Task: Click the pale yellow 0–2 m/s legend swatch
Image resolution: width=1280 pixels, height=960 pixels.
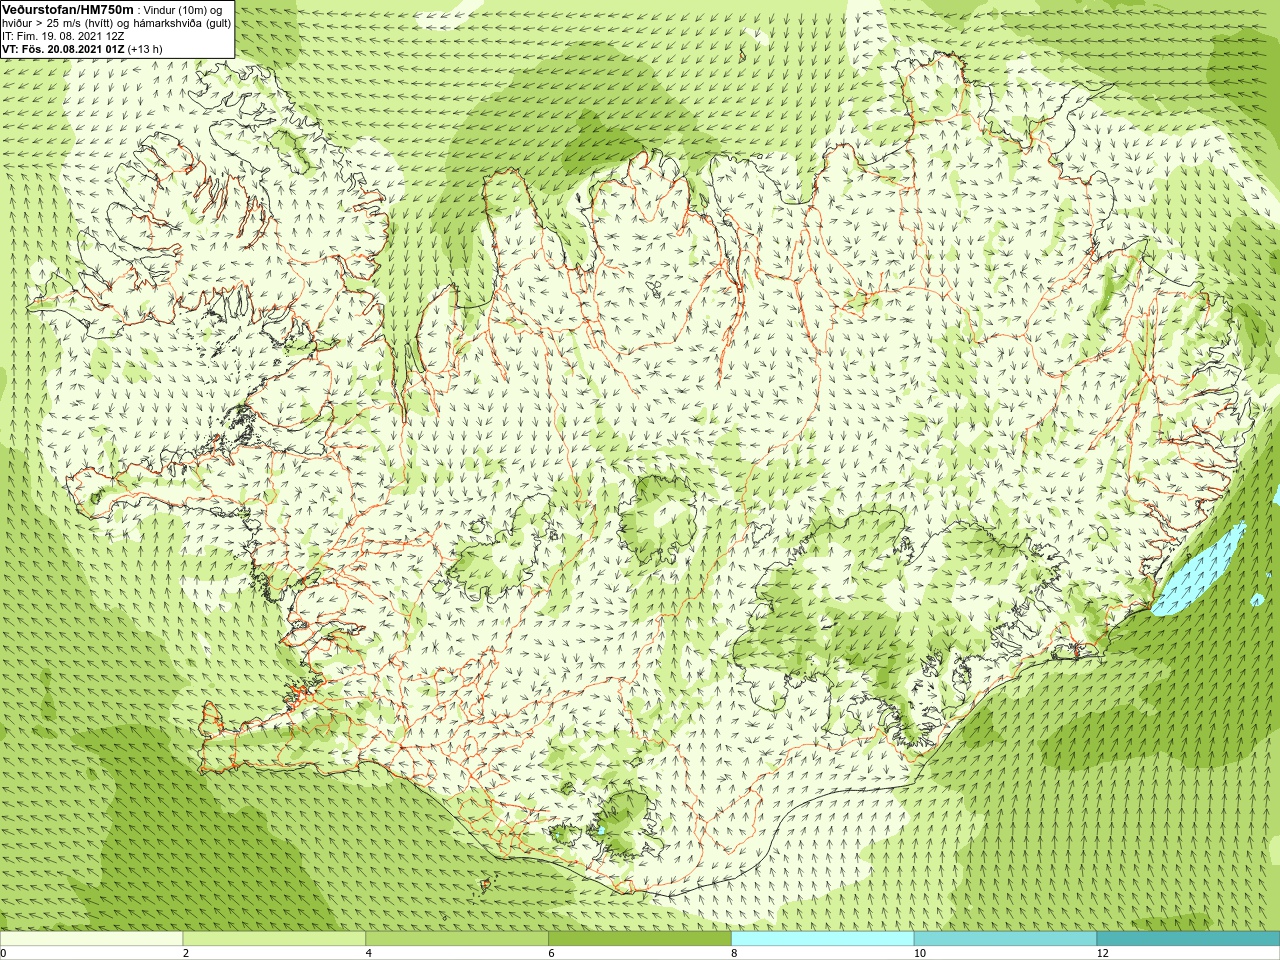Action: pos(91,939)
